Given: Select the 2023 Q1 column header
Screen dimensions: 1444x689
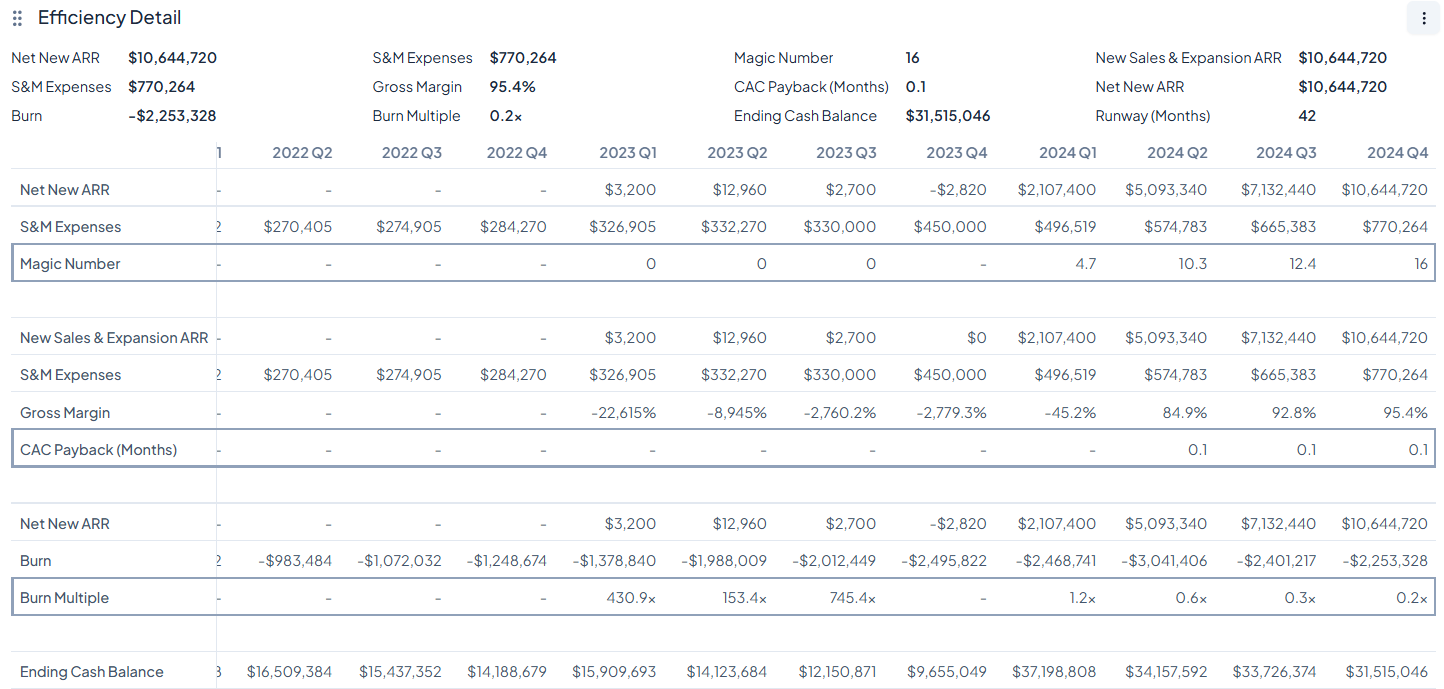Looking at the screenshot, I should point(628,152).
